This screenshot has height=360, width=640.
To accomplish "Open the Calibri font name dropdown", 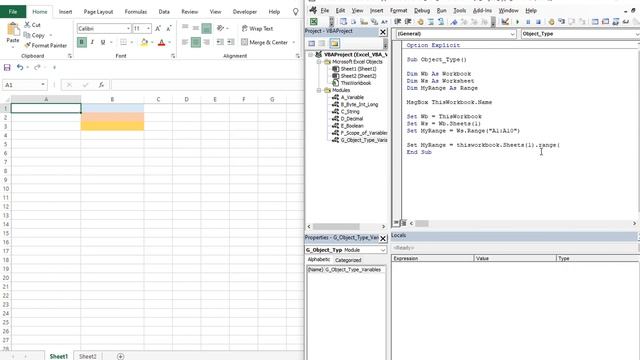I will point(128,29).
